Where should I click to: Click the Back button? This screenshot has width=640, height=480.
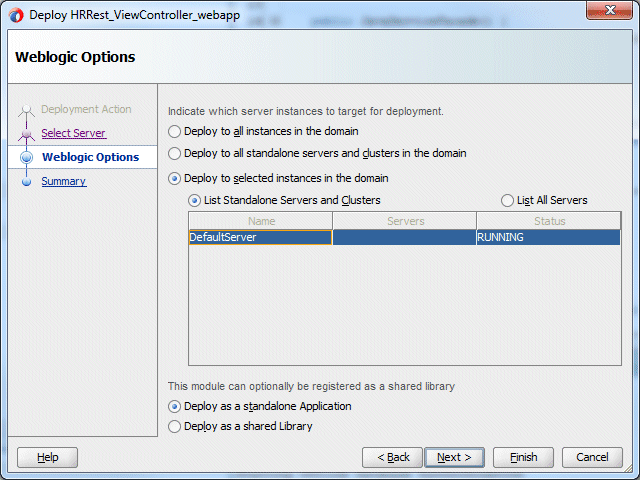(x=392, y=458)
